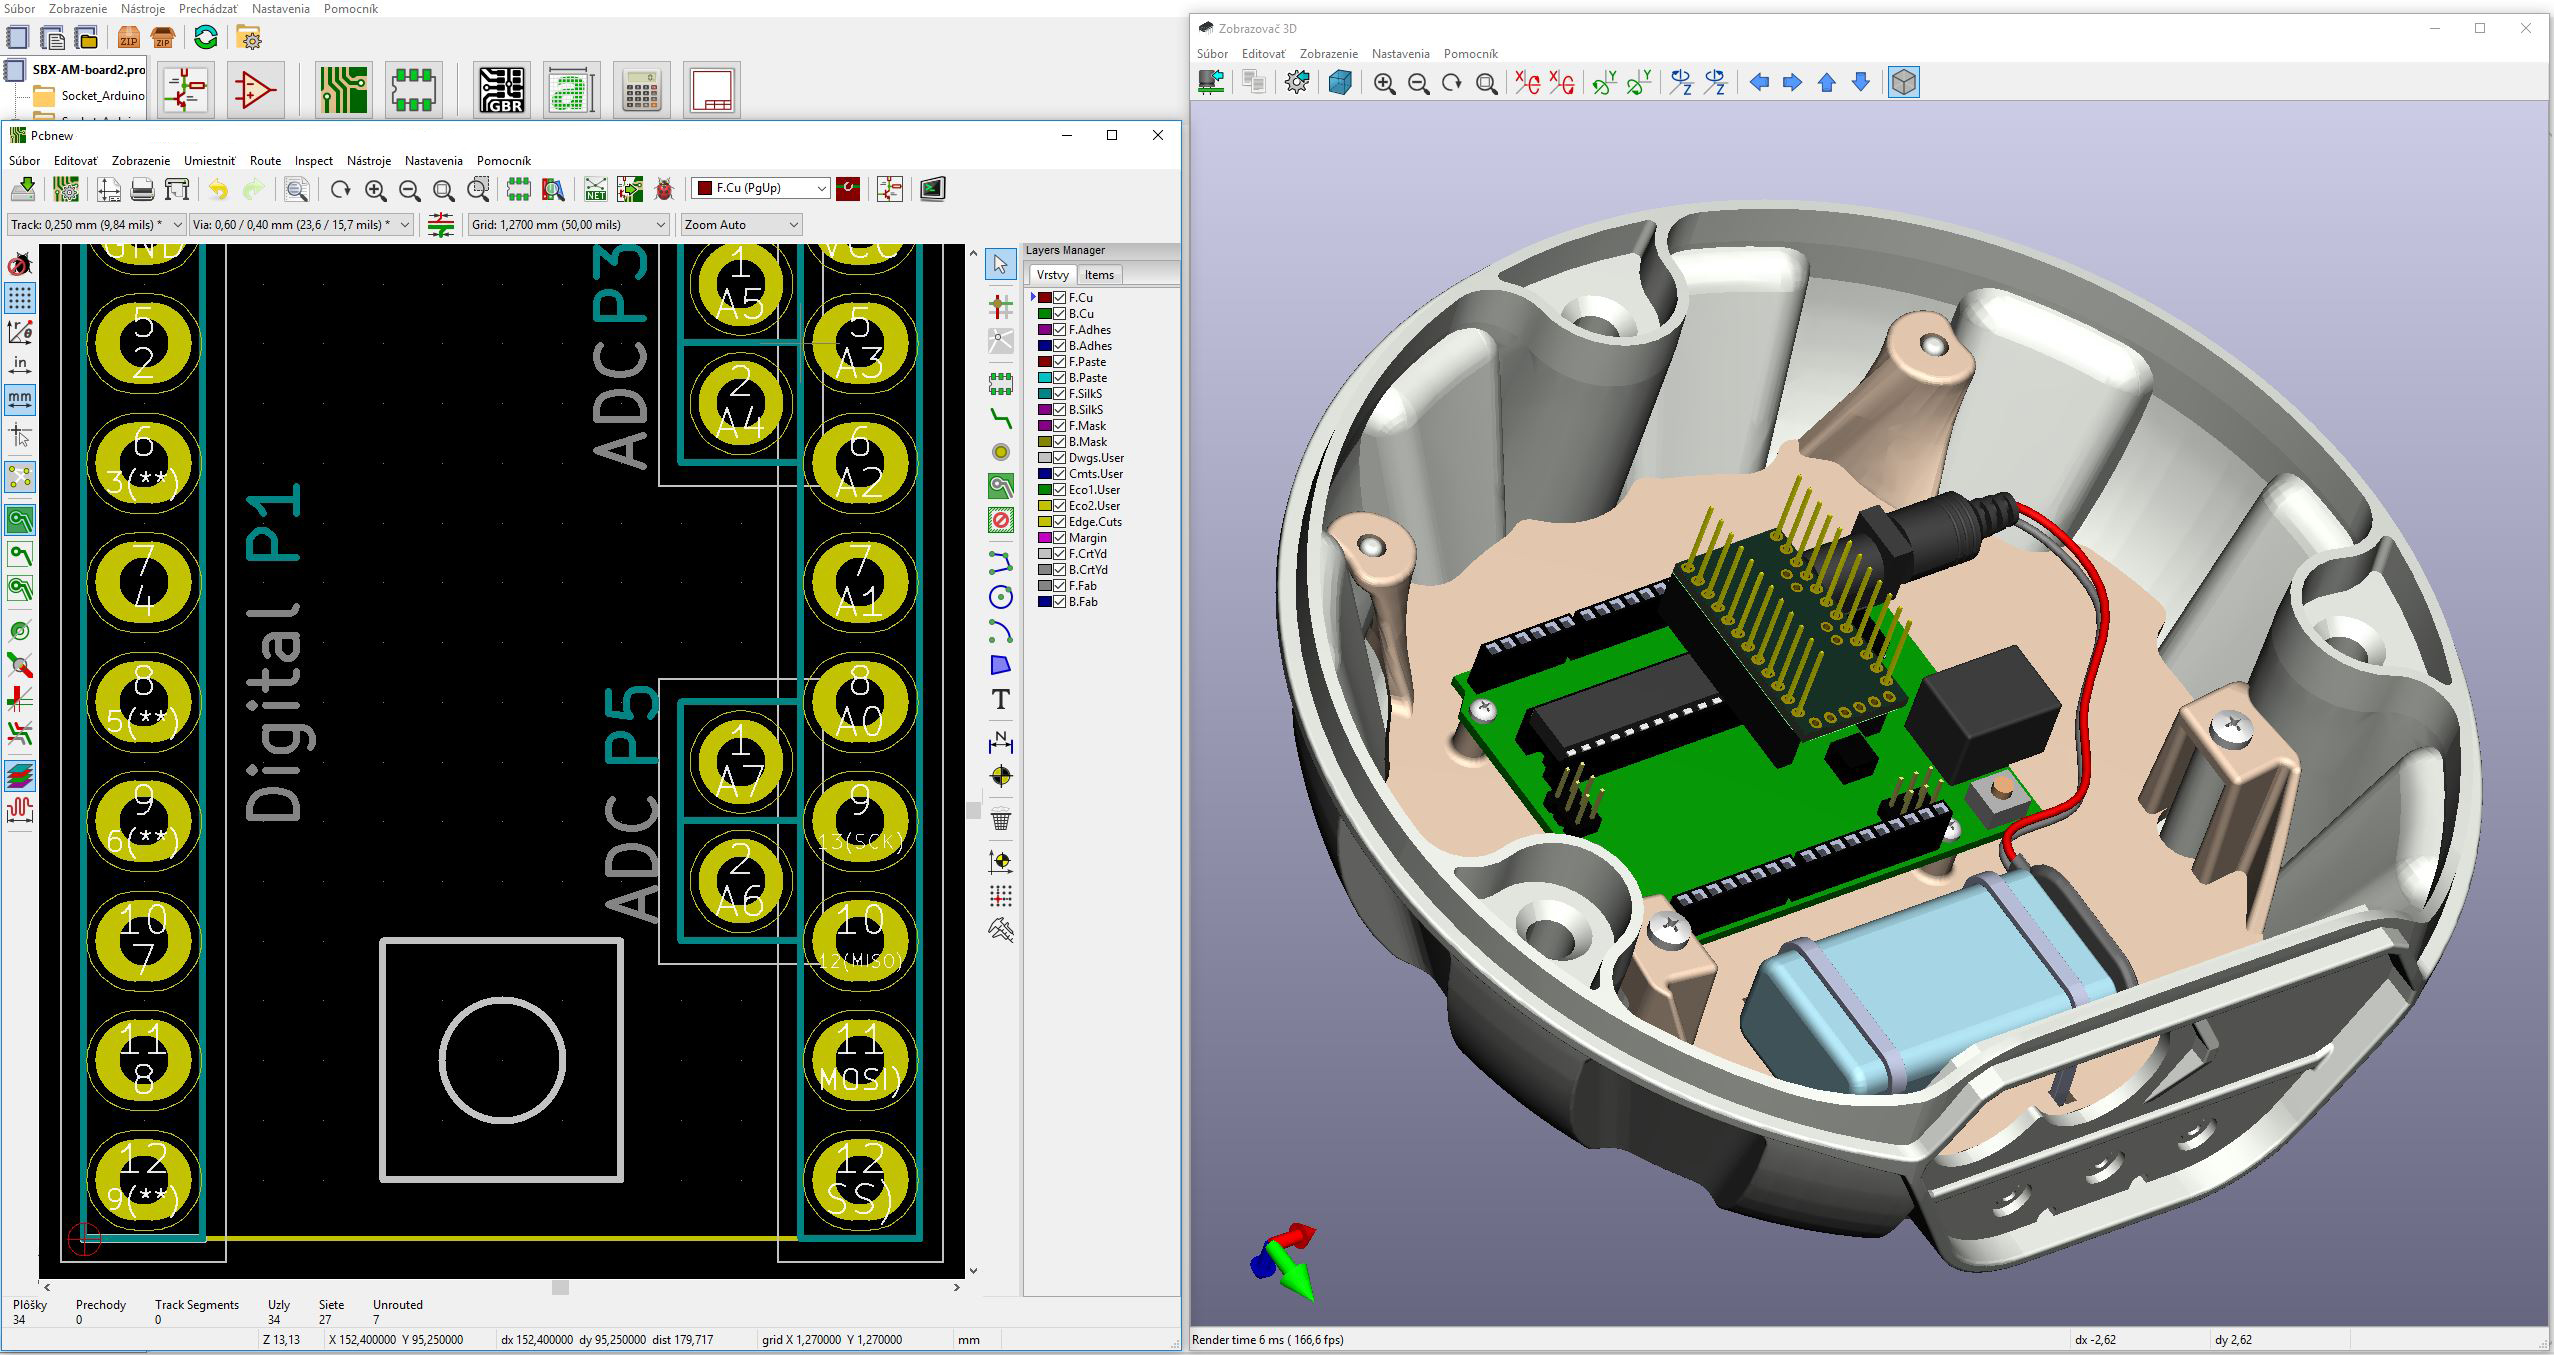Open the Design Rules Checker ladybug icon
Screen dimensions: 2554x1355
coord(663,189)
